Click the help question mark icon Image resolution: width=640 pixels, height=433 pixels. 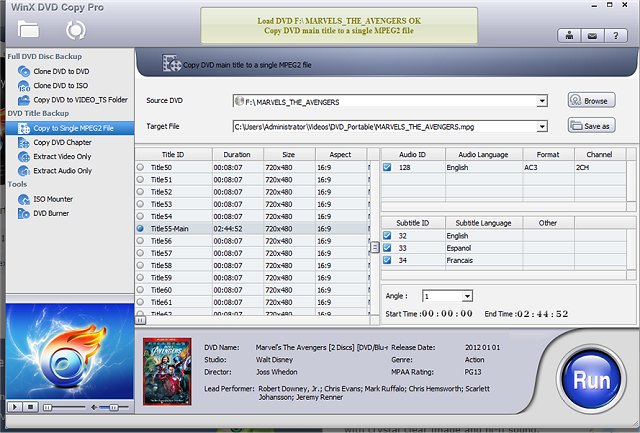click(616, 36)
